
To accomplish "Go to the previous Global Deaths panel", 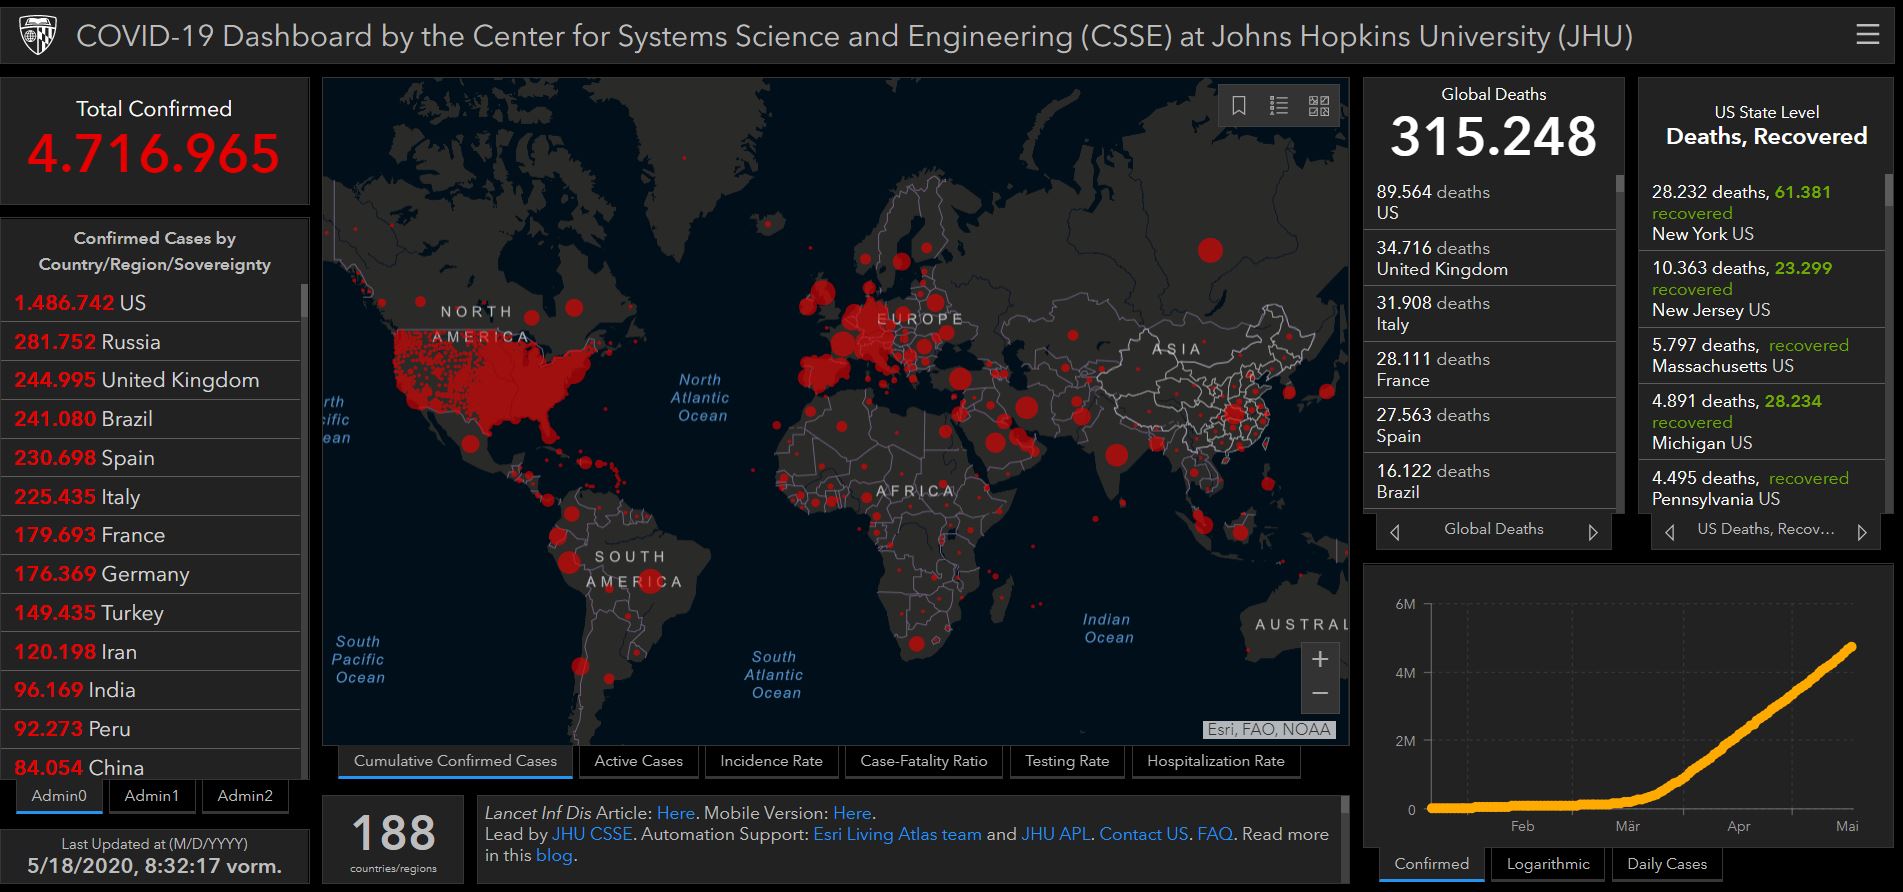I will pos(1395,532).
